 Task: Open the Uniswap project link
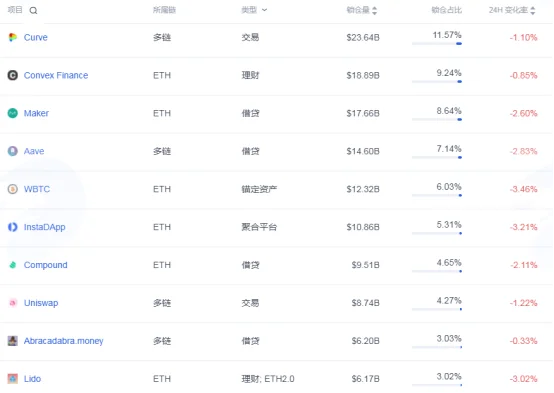click(x=41, y=303)
